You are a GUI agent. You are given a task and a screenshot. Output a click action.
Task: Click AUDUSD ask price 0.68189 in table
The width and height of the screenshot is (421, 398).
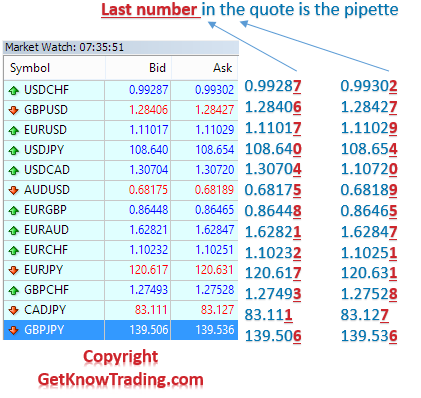click(214, 190)
